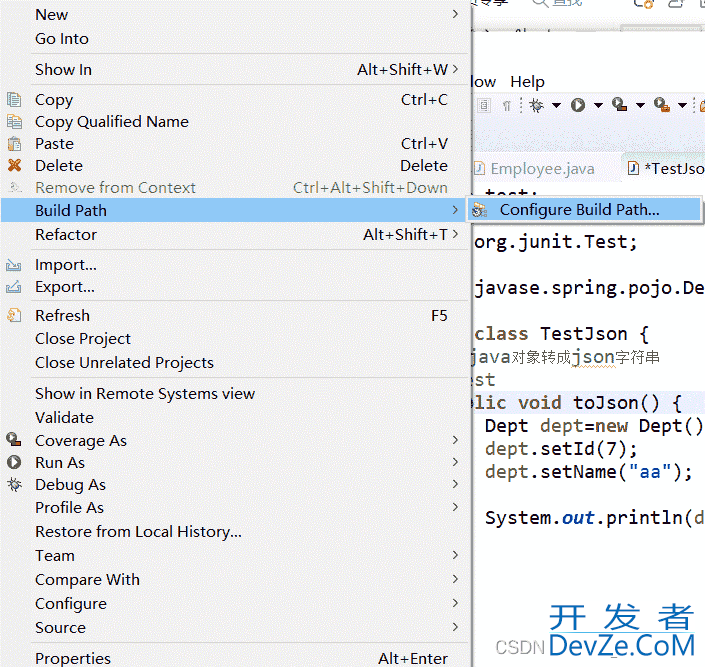Click the Employee.java file icon
The image size is (705, 667).
(479, 169)
